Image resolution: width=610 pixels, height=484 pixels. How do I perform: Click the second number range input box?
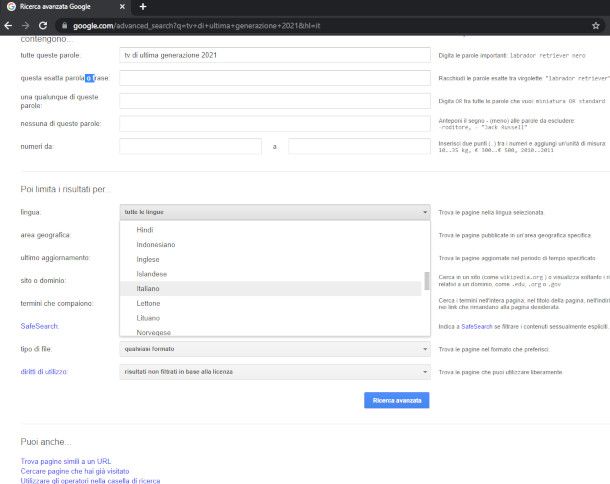359,146
